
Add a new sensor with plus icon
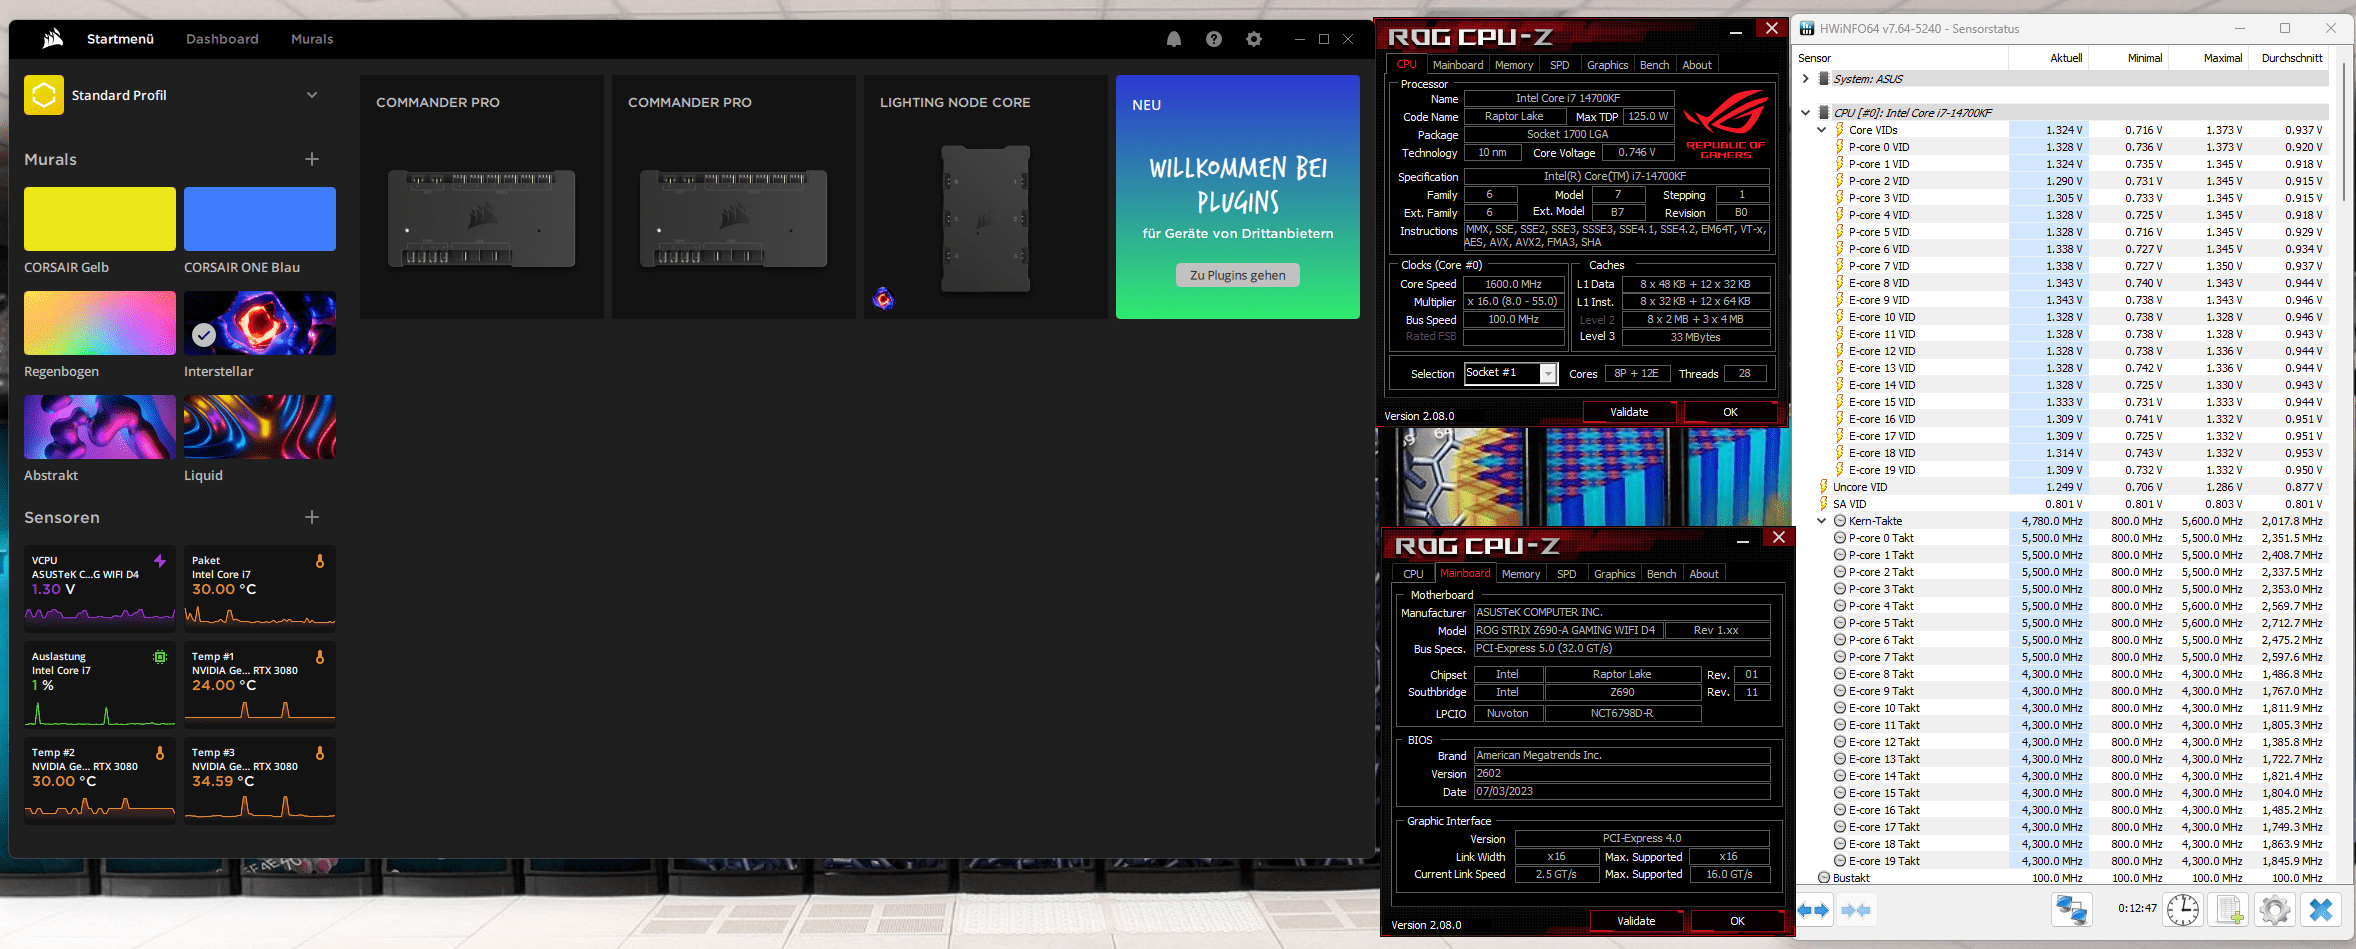point(312,517)
